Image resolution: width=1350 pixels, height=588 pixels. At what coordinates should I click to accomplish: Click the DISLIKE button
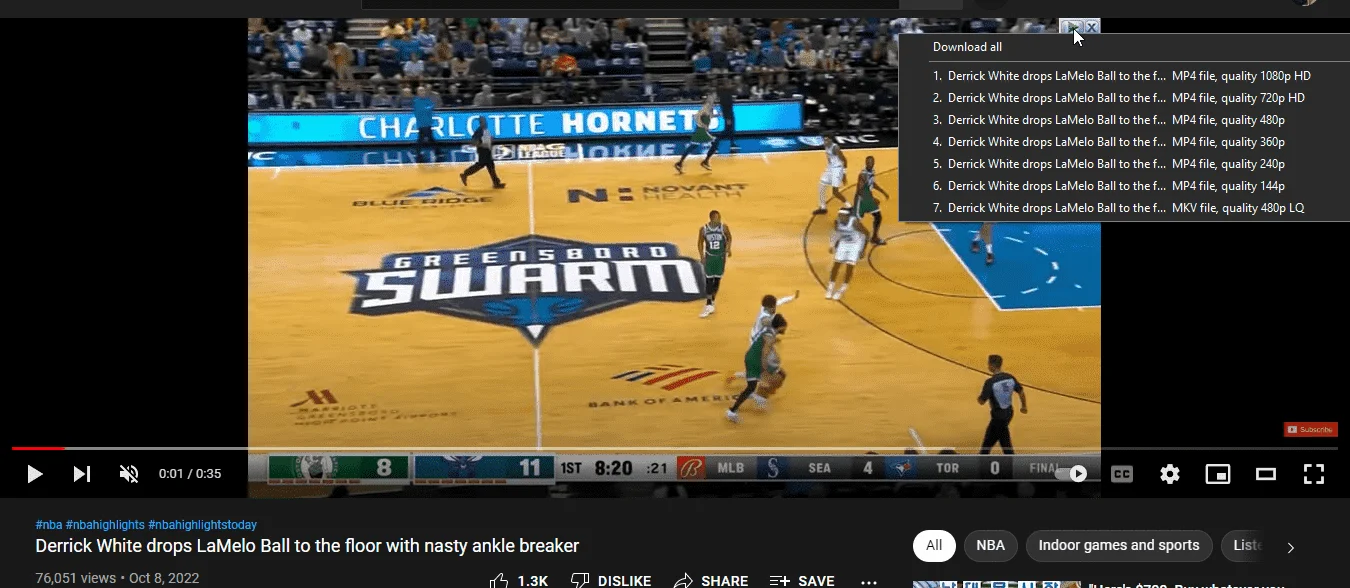611,581
